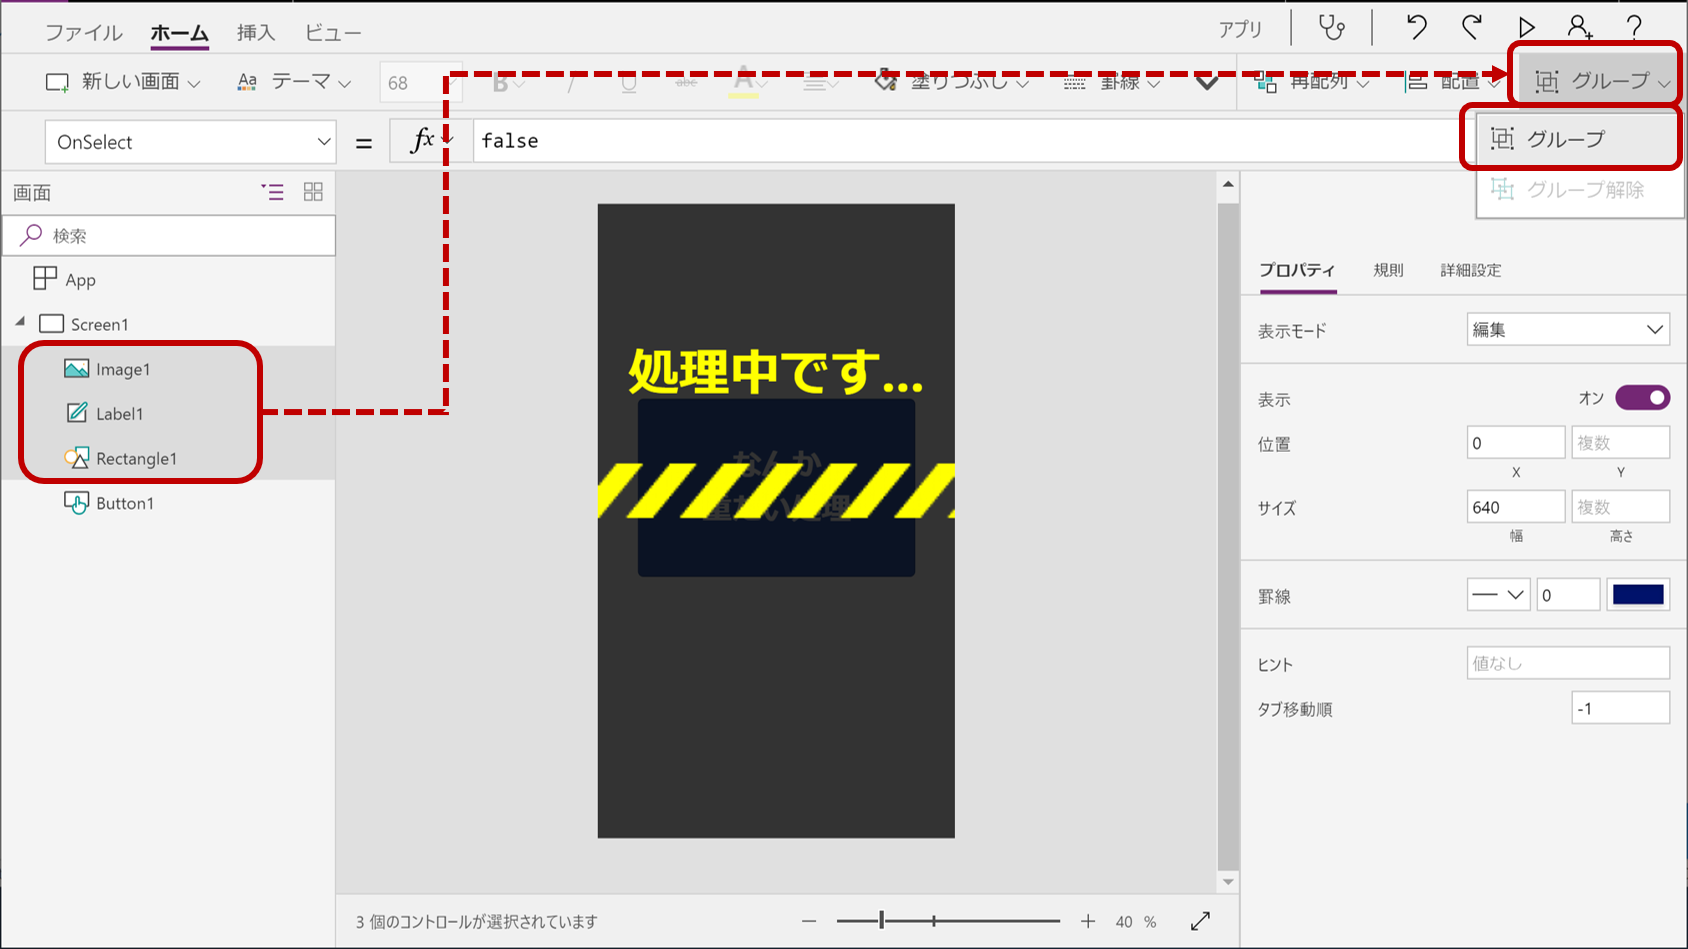Switch the 画面 panel to thumbnail view

pos(313,192)
